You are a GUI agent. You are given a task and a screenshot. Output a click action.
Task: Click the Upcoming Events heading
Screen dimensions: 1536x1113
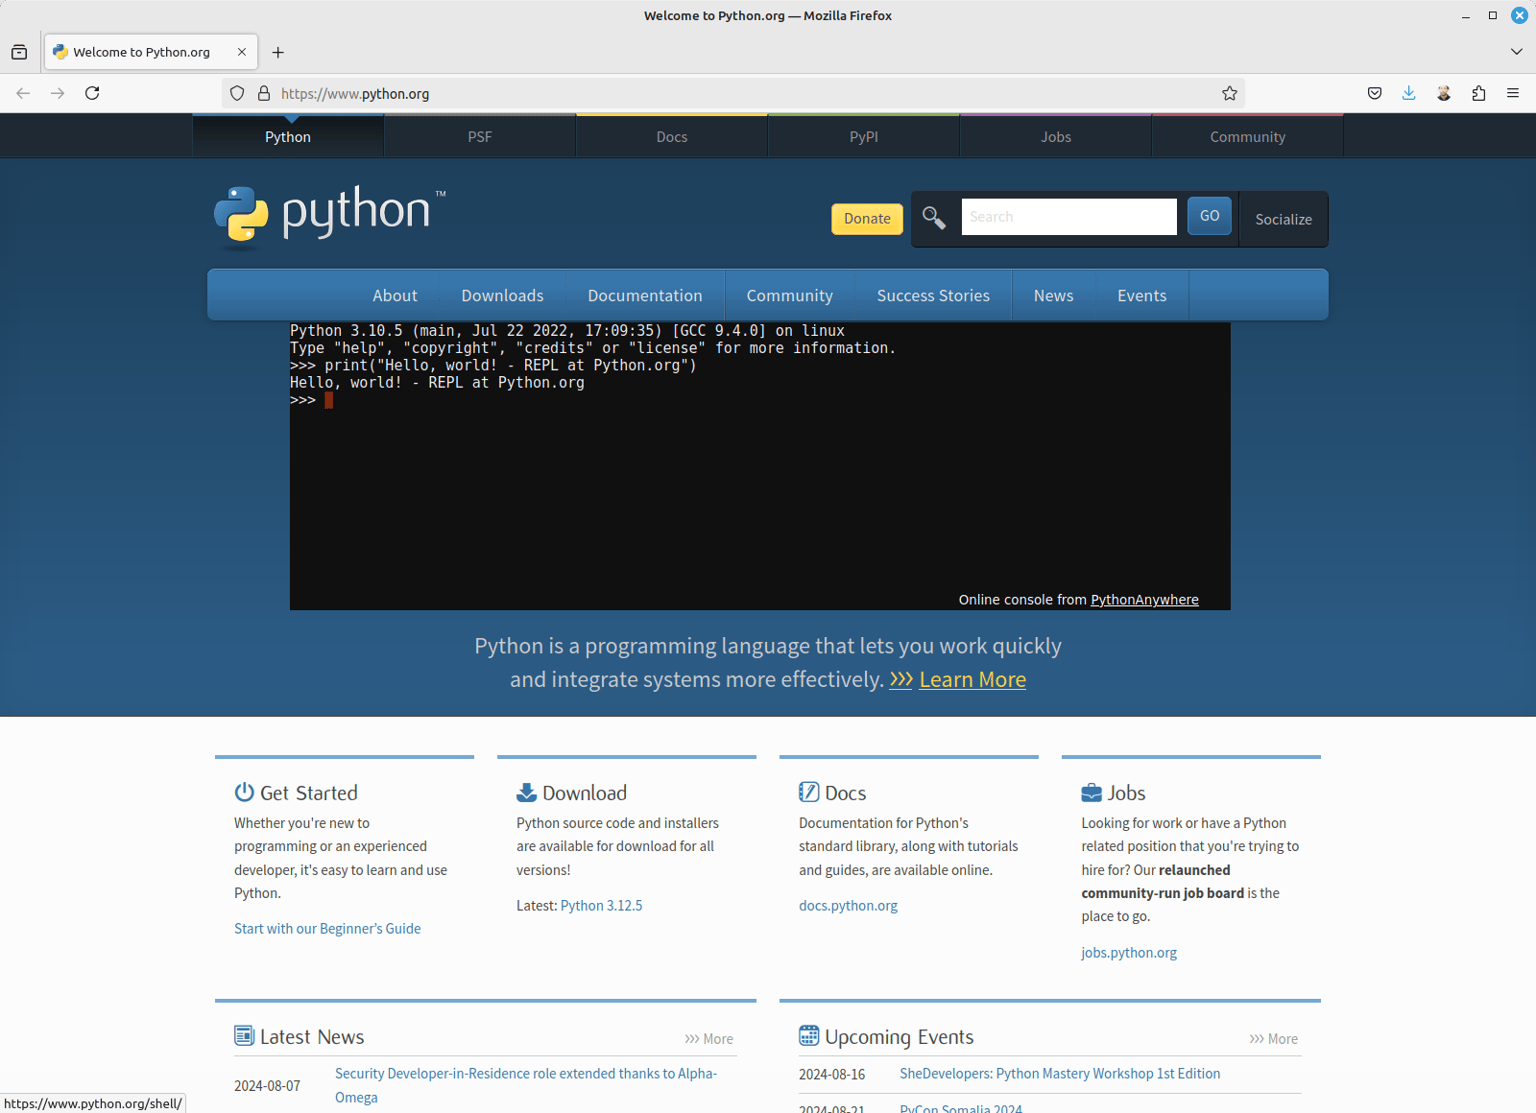tap(899, 1036)
